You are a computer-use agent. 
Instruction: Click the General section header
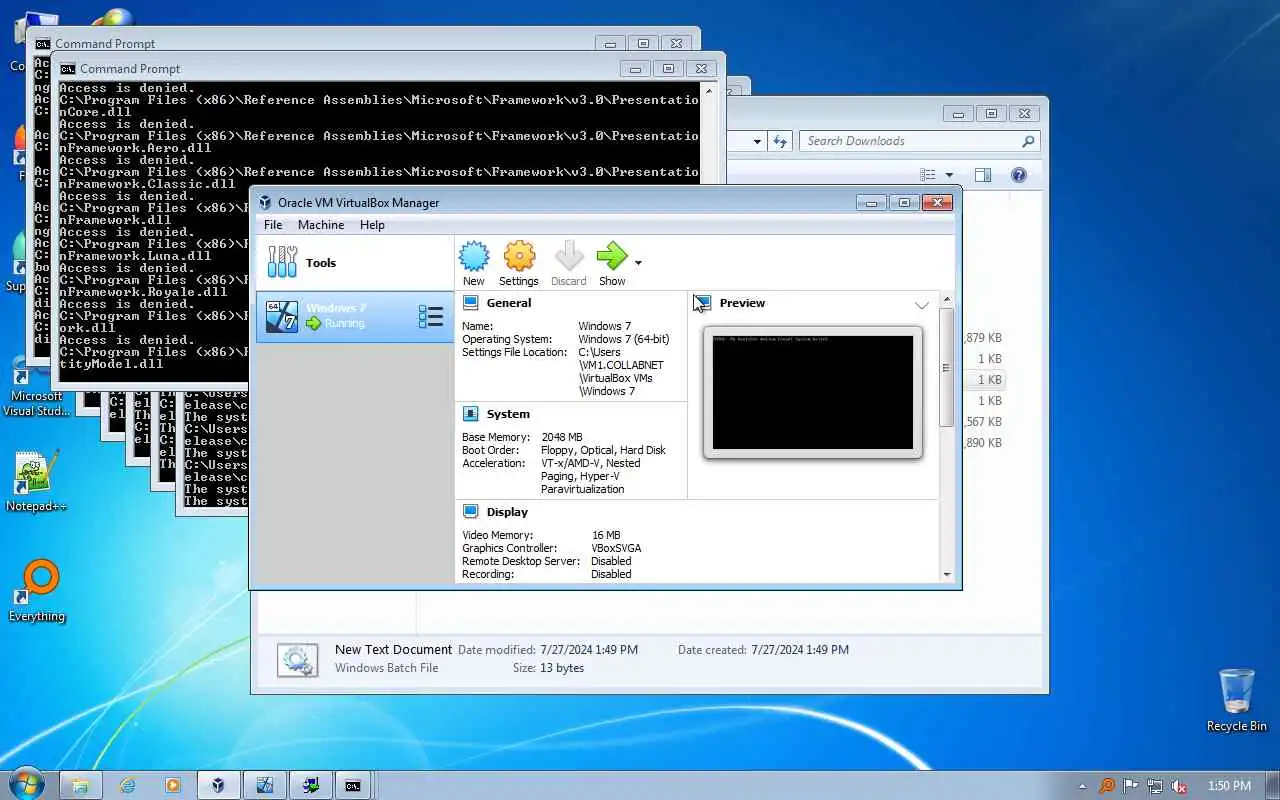tap(509, 303)
